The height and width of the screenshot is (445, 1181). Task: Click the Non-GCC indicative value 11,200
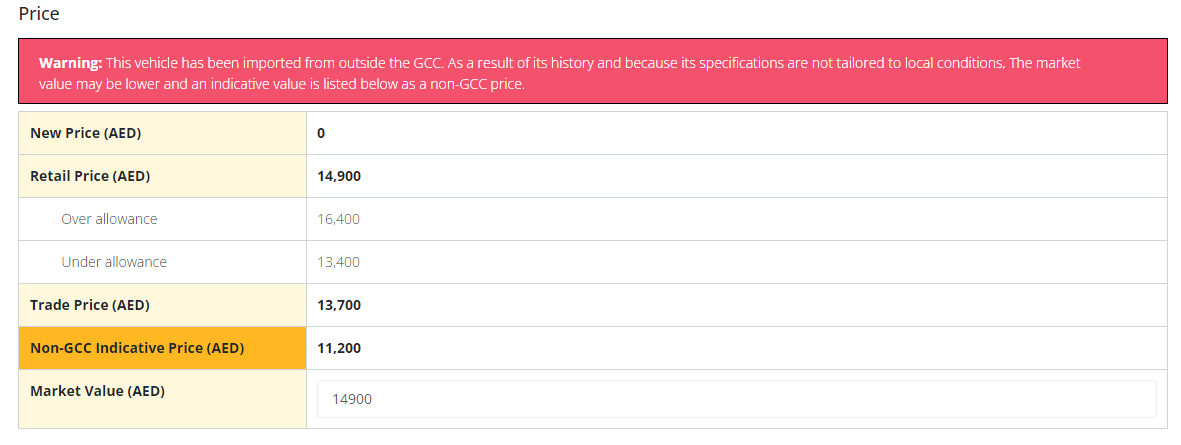[339, 348]
